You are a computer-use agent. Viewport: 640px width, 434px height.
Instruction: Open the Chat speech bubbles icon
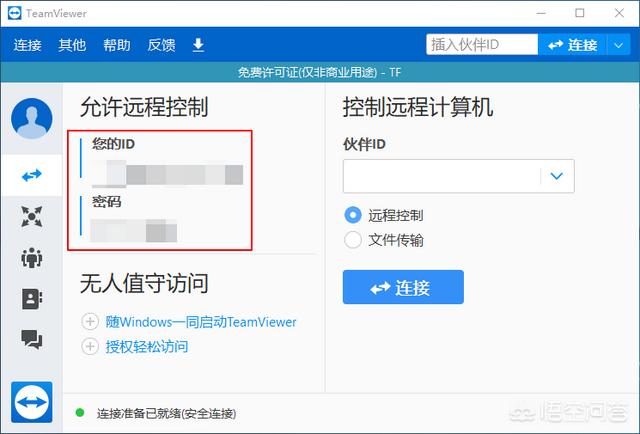click(x=32, y=339)
